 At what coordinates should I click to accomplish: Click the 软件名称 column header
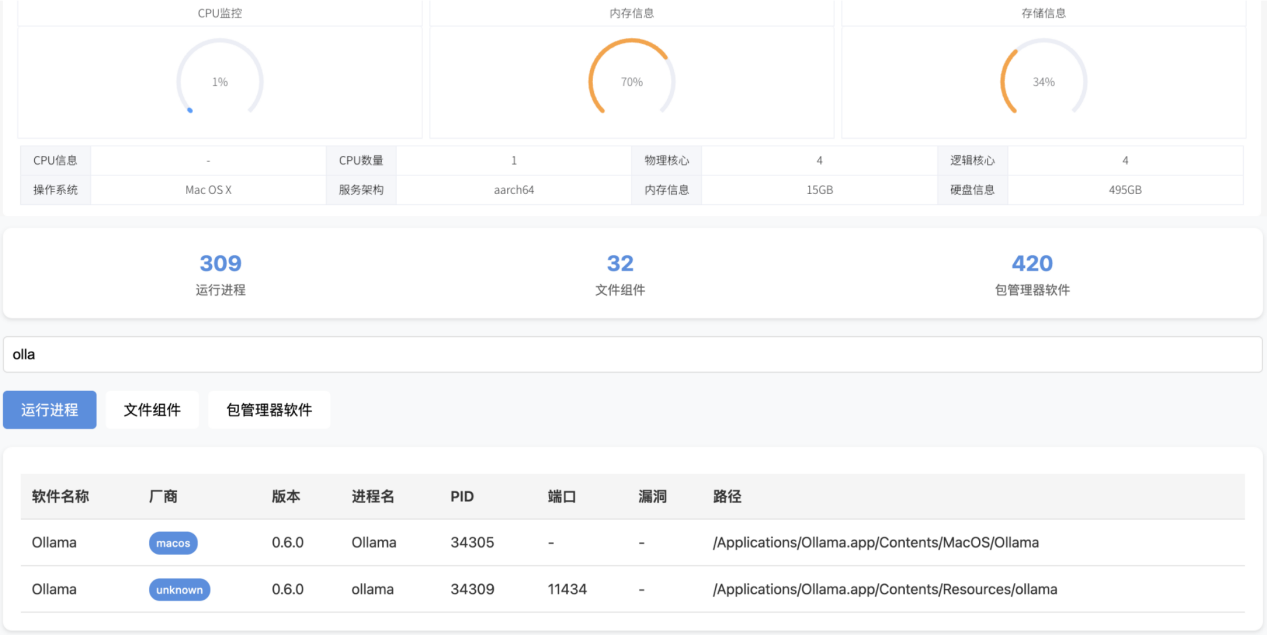click(x=60, y=496)
